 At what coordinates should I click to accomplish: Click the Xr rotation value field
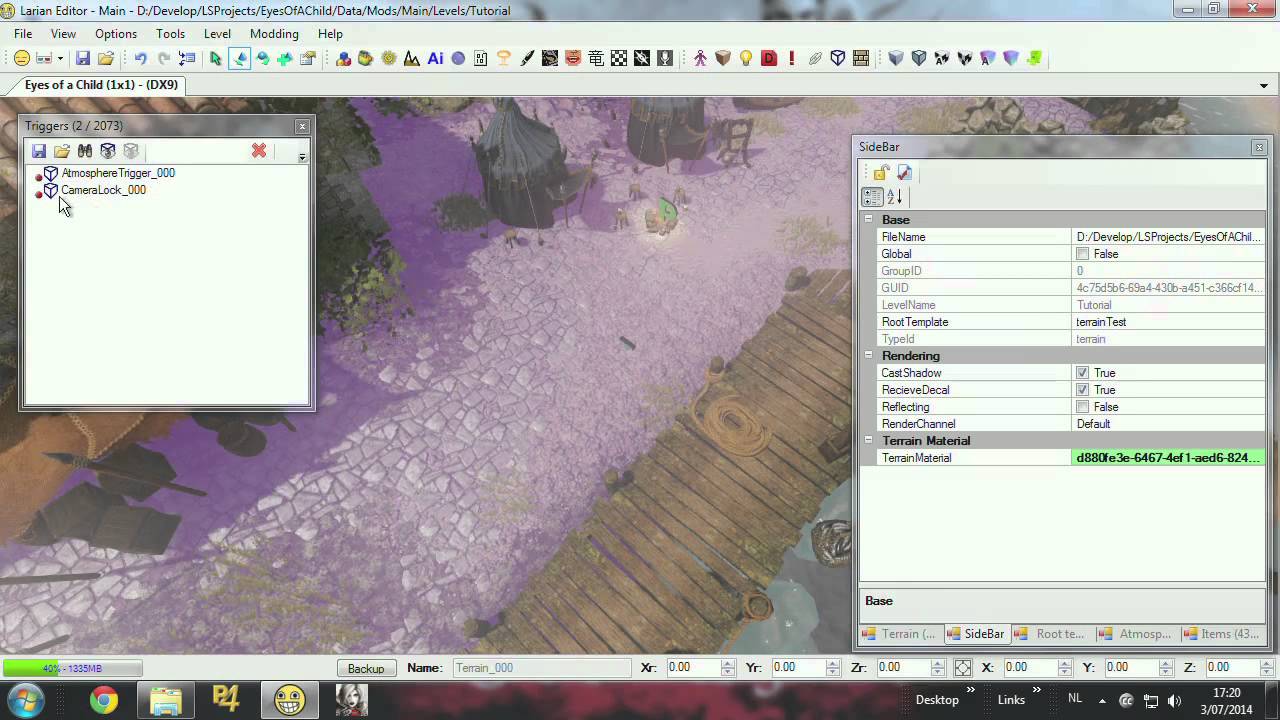click(x=695, y=667)
